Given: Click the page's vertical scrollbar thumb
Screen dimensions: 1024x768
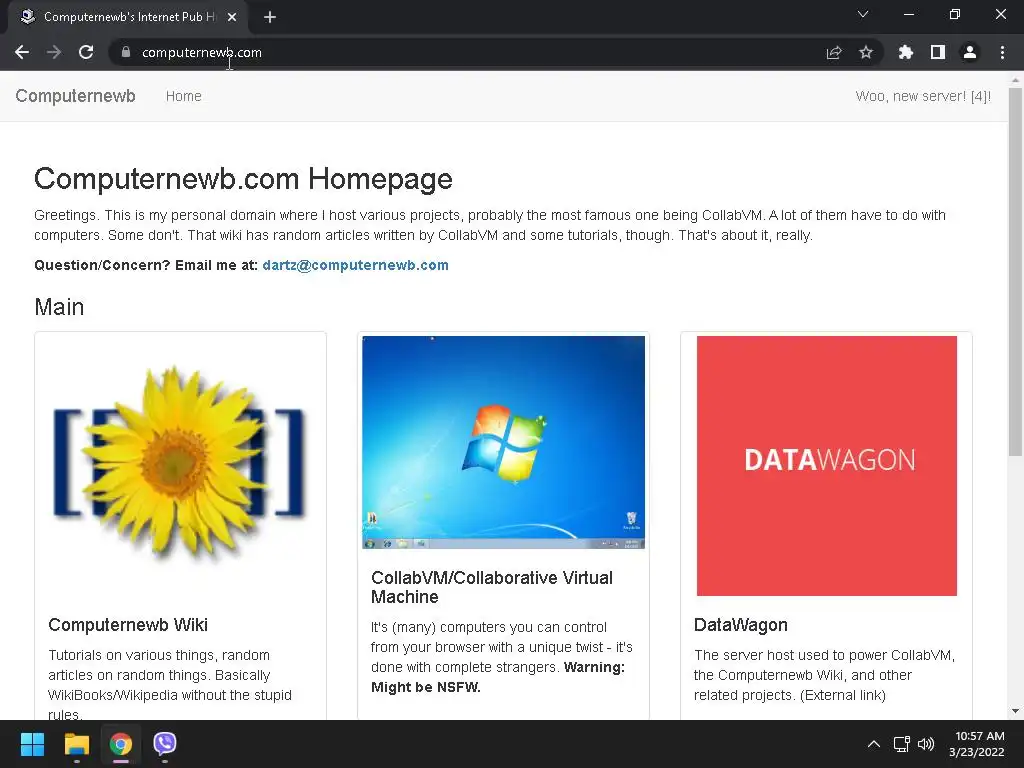Looking at the screenshot, I should click(1015, 271).
